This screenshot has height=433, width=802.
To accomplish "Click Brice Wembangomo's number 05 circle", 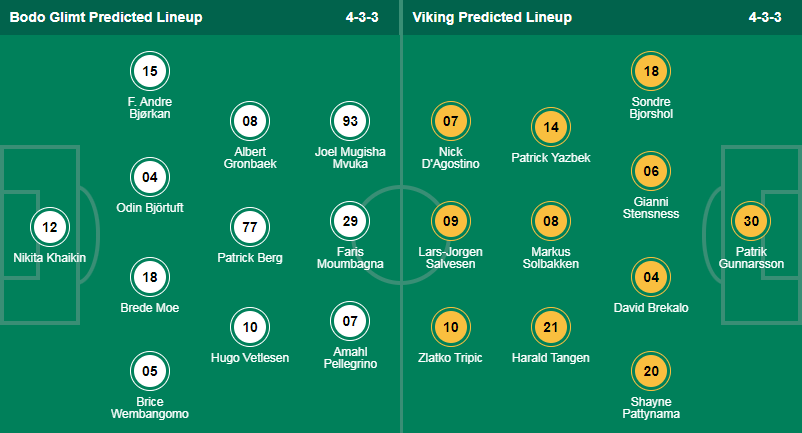I will [150, 371].
